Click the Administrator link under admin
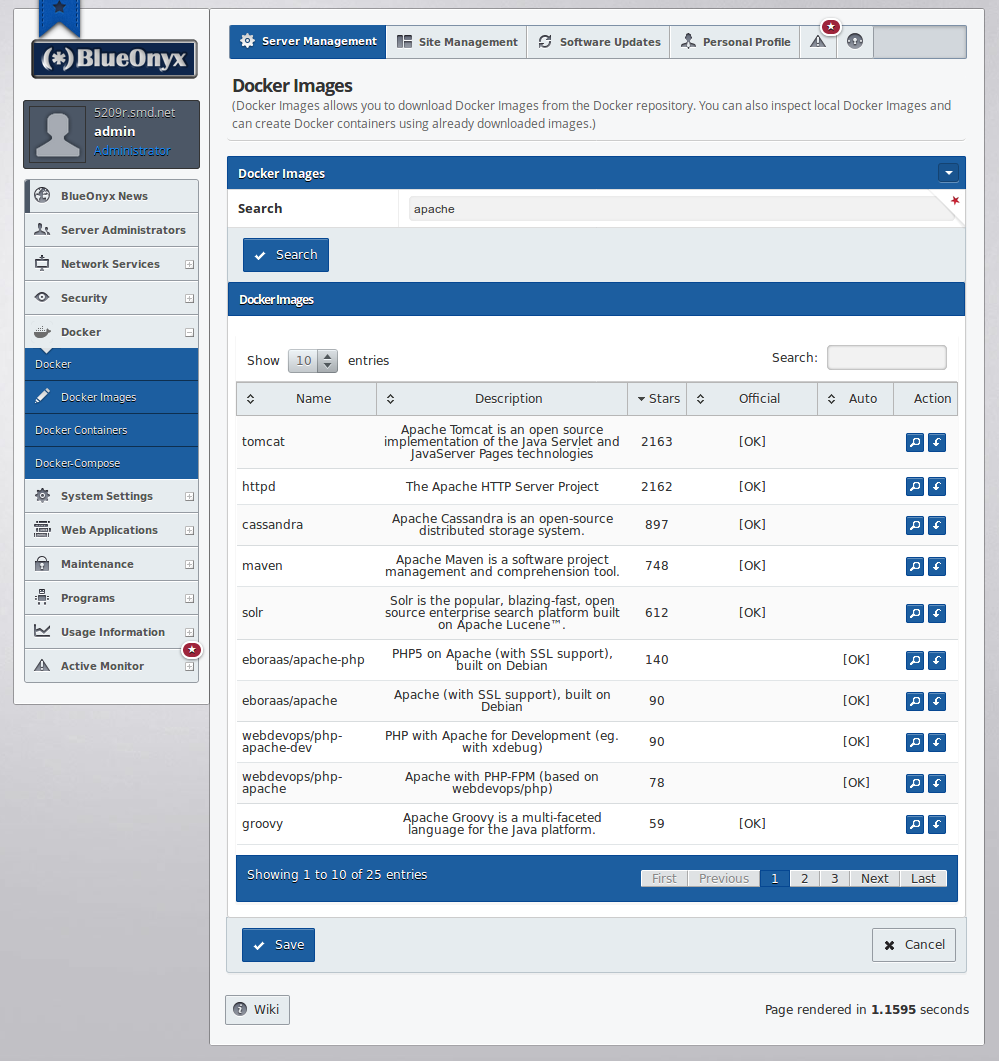The image size is (999, 1061). (133, 151)
